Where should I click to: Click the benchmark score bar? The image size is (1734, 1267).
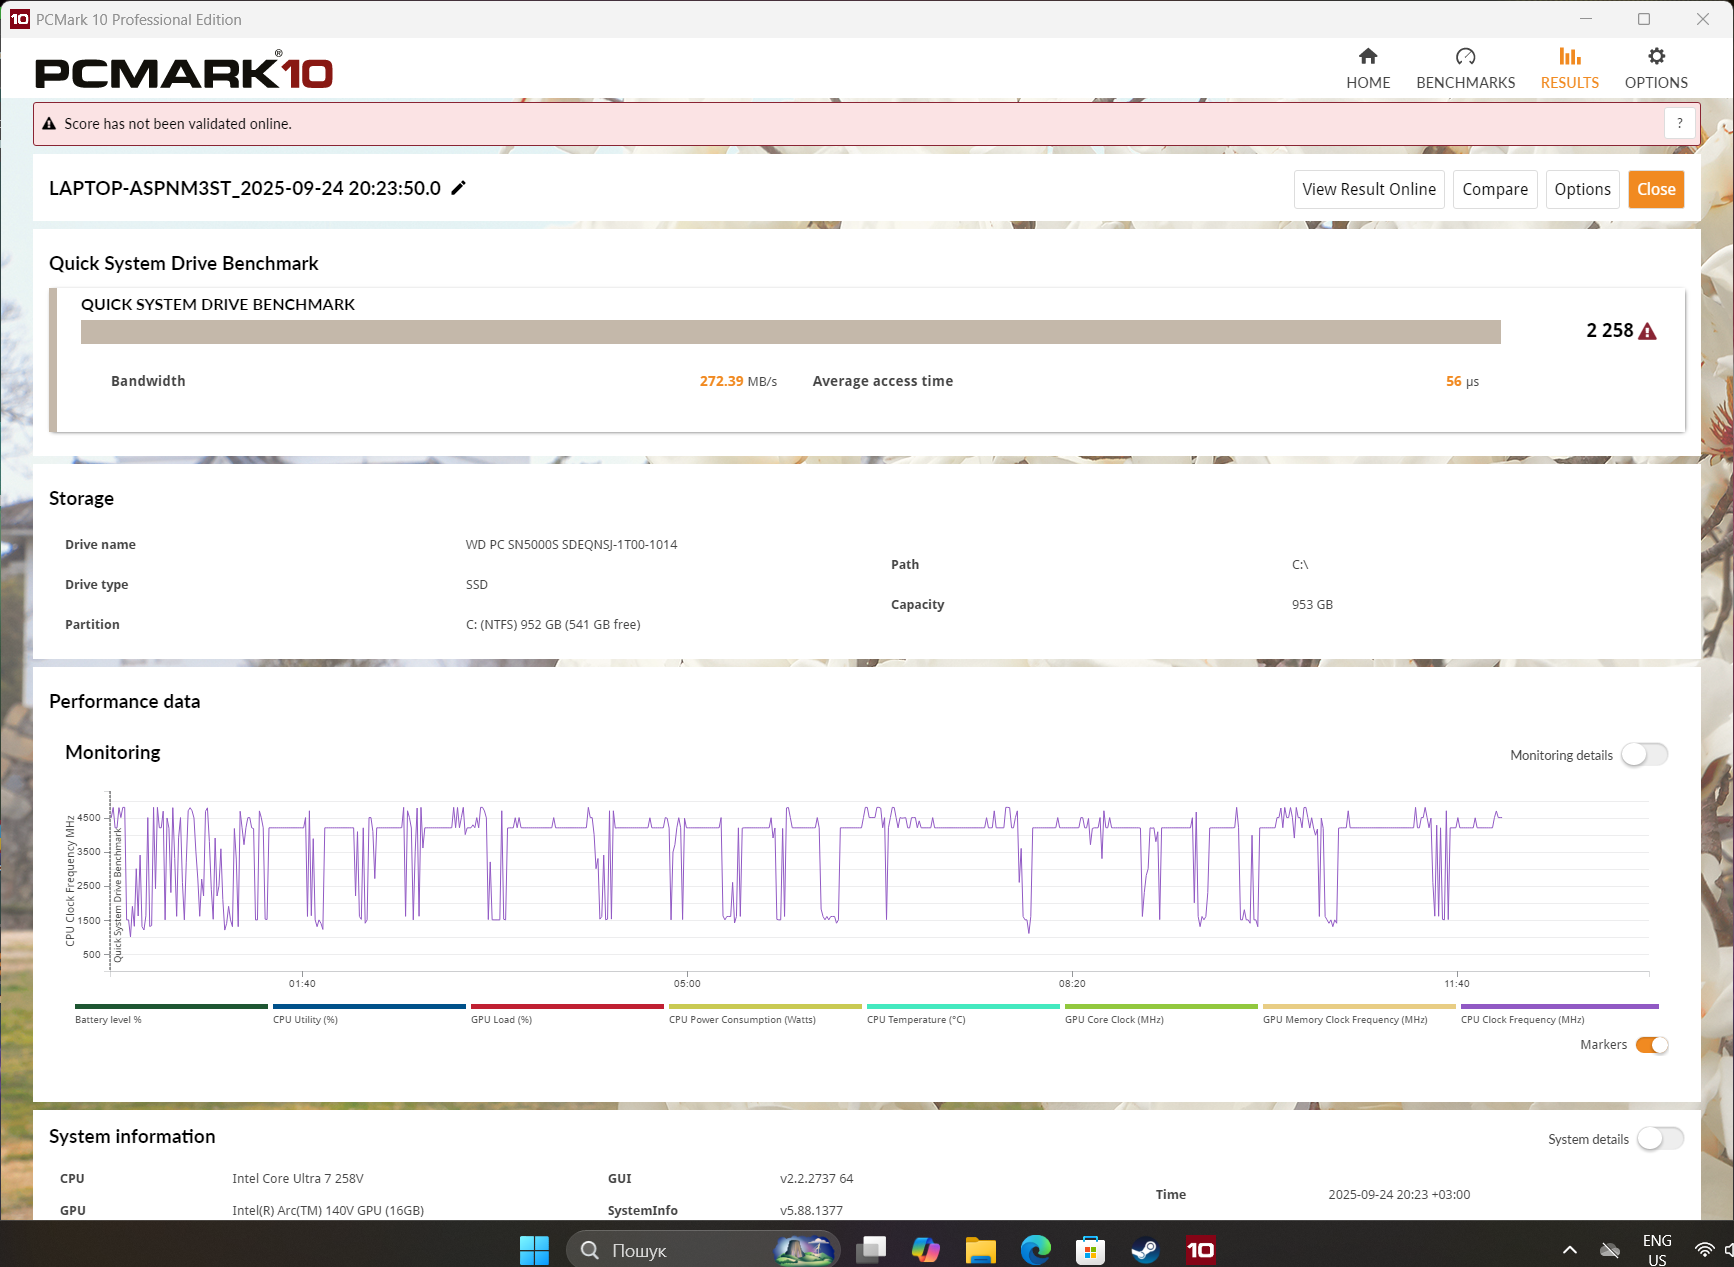[791, 332]
